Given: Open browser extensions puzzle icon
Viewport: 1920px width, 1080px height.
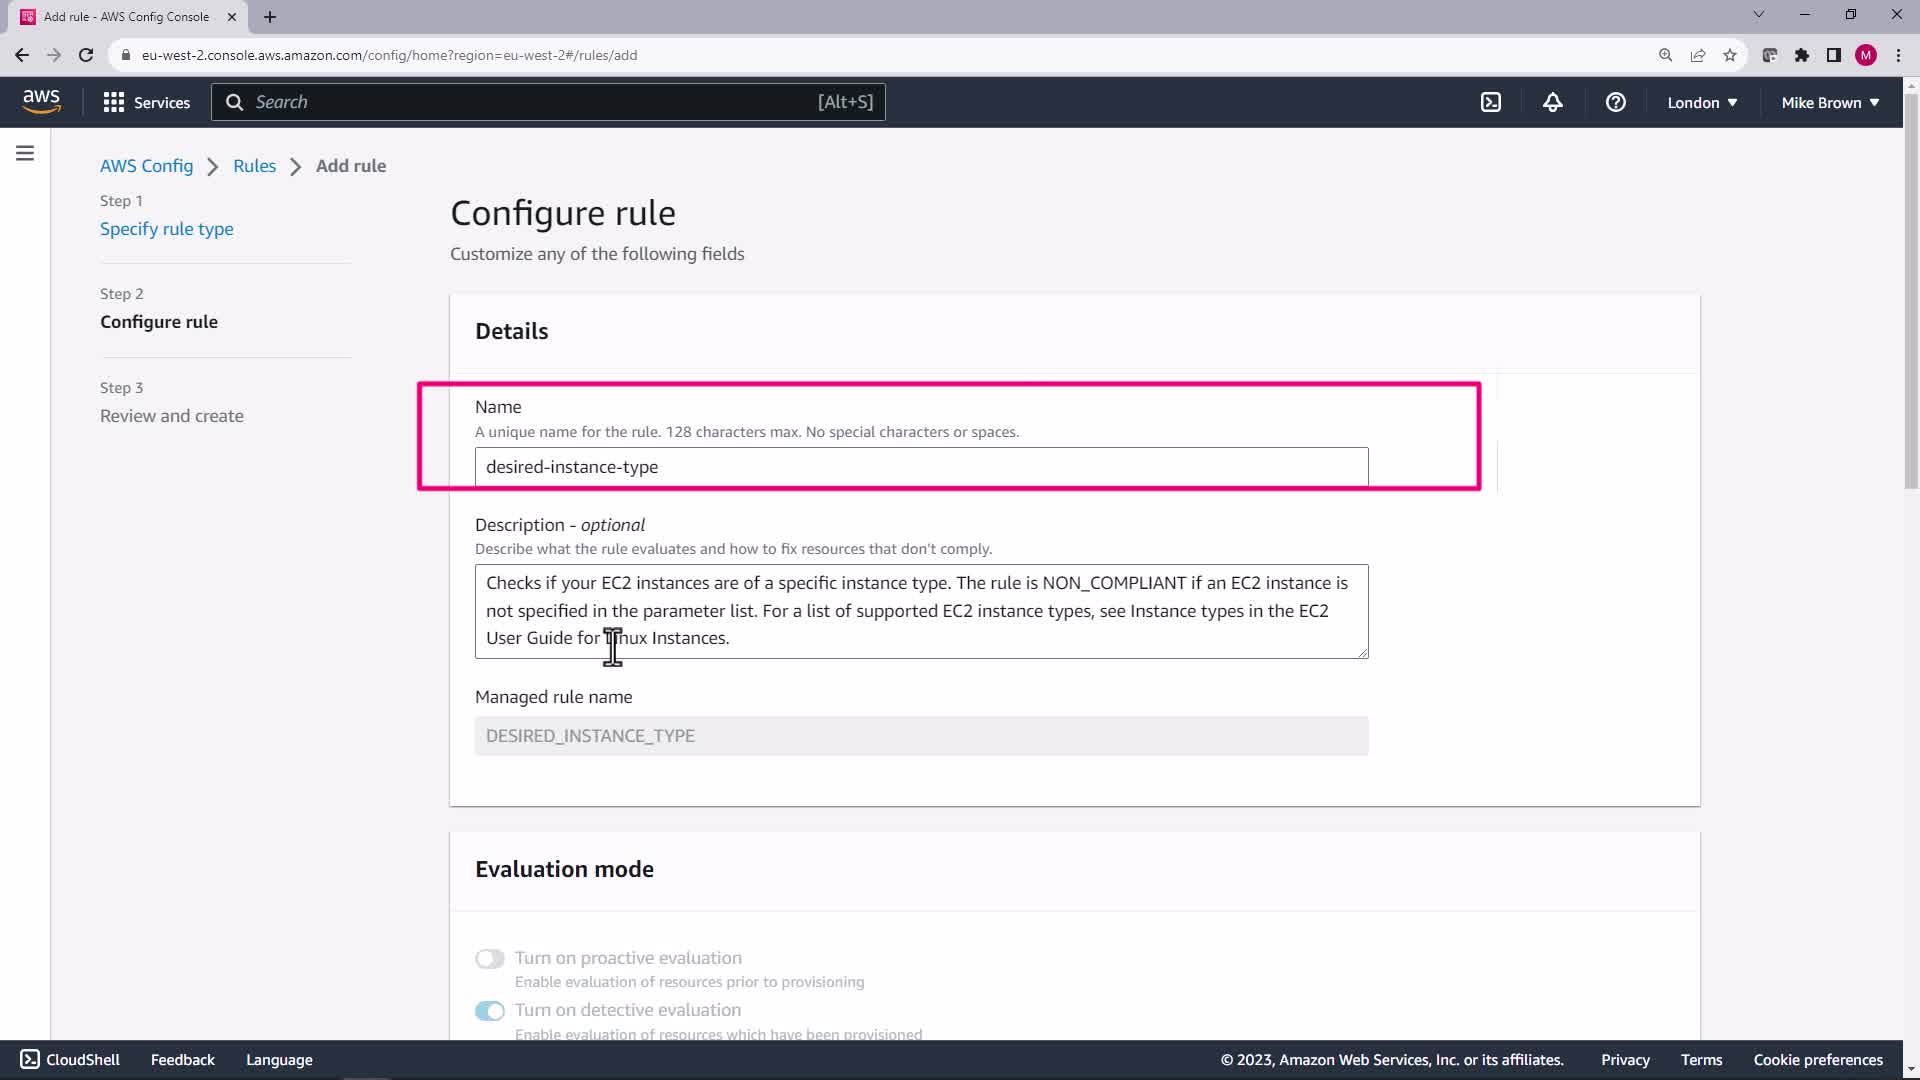Looking at the screenshot, I should [x=1802, y=55].
